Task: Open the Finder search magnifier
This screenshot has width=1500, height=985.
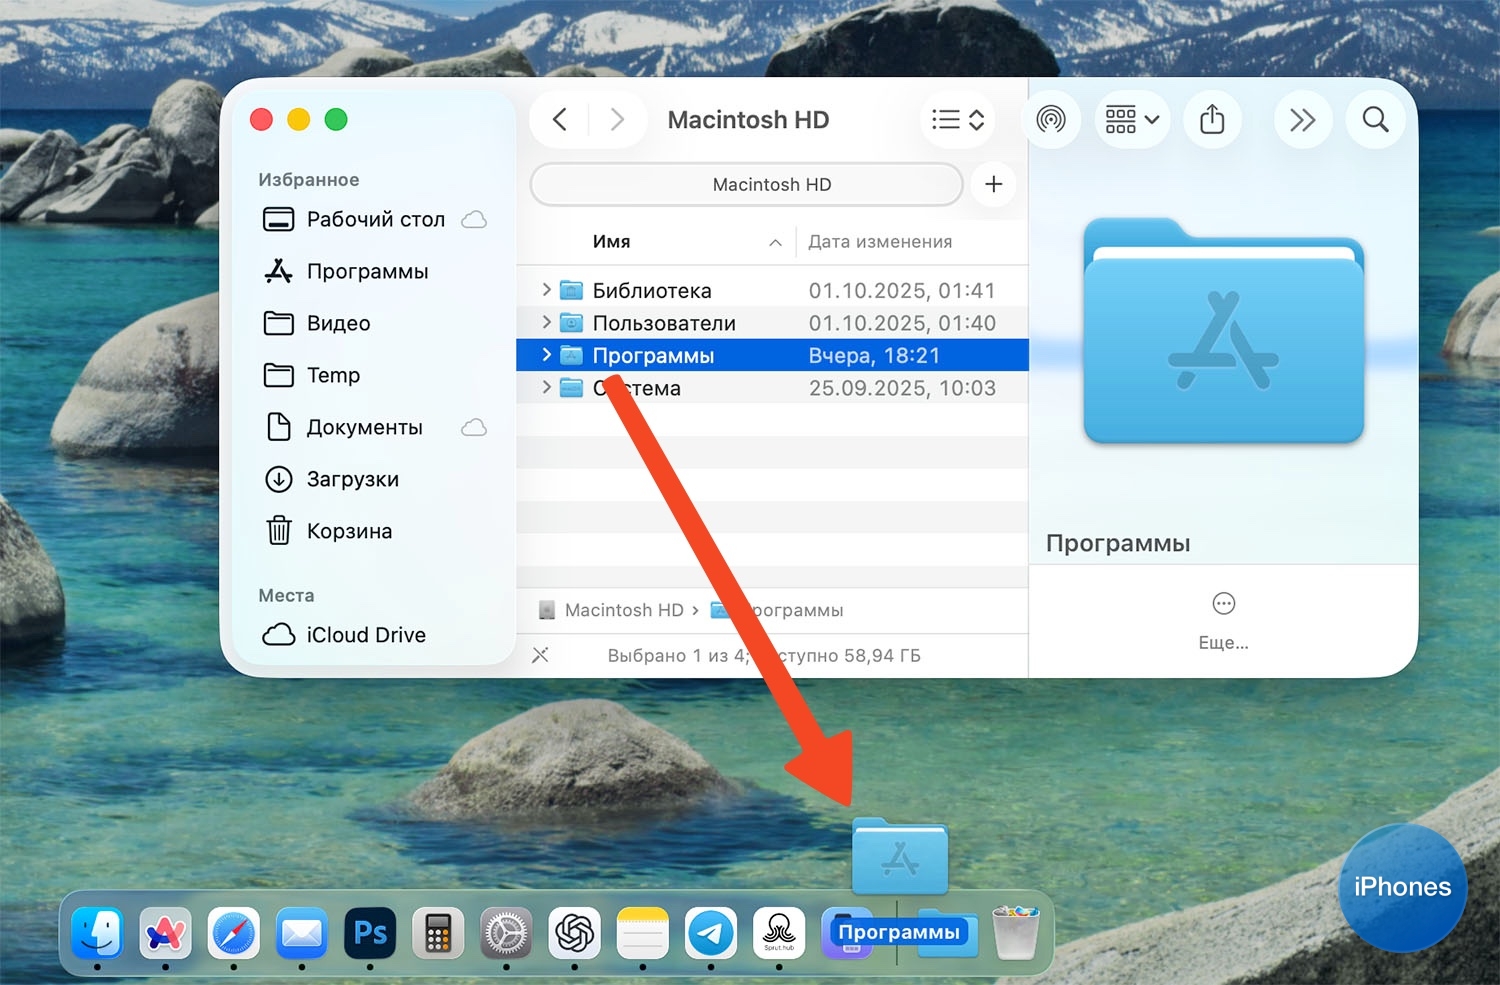Action: pos(1375,120)
